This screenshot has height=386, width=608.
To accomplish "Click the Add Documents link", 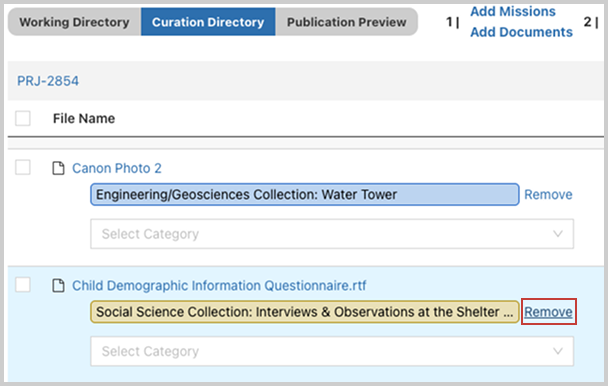I will tap(522, 32).
